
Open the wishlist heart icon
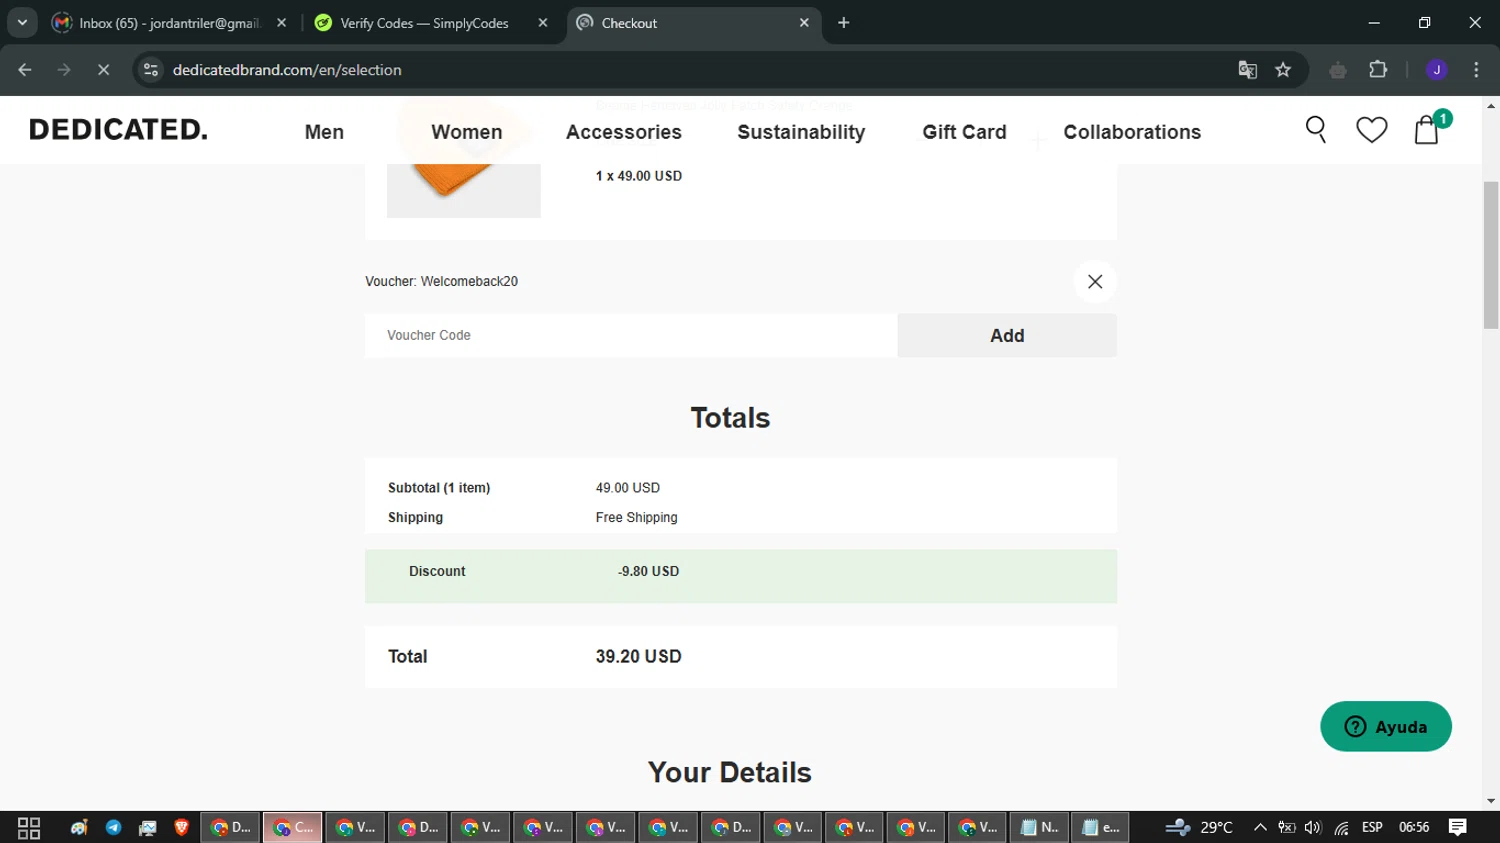pos(1371,130)
